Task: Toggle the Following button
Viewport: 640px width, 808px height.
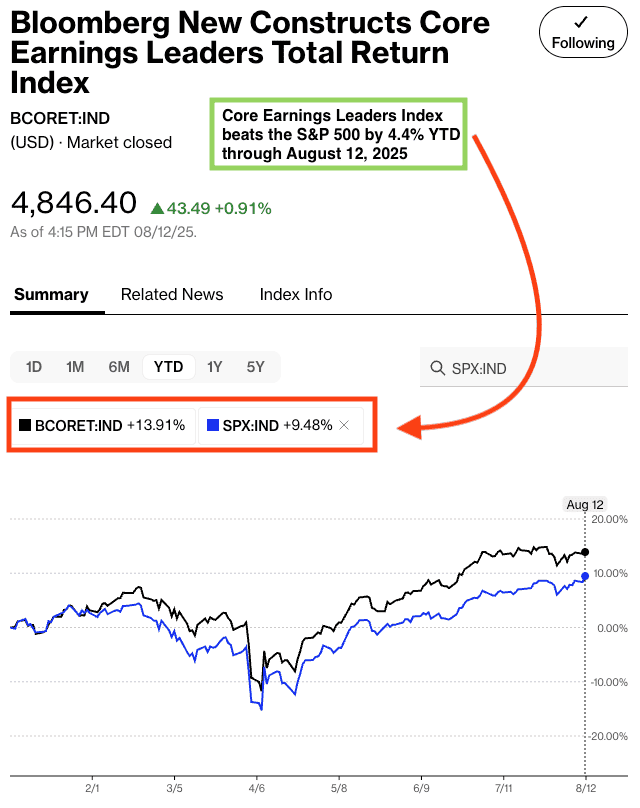Action: (583, 33)
